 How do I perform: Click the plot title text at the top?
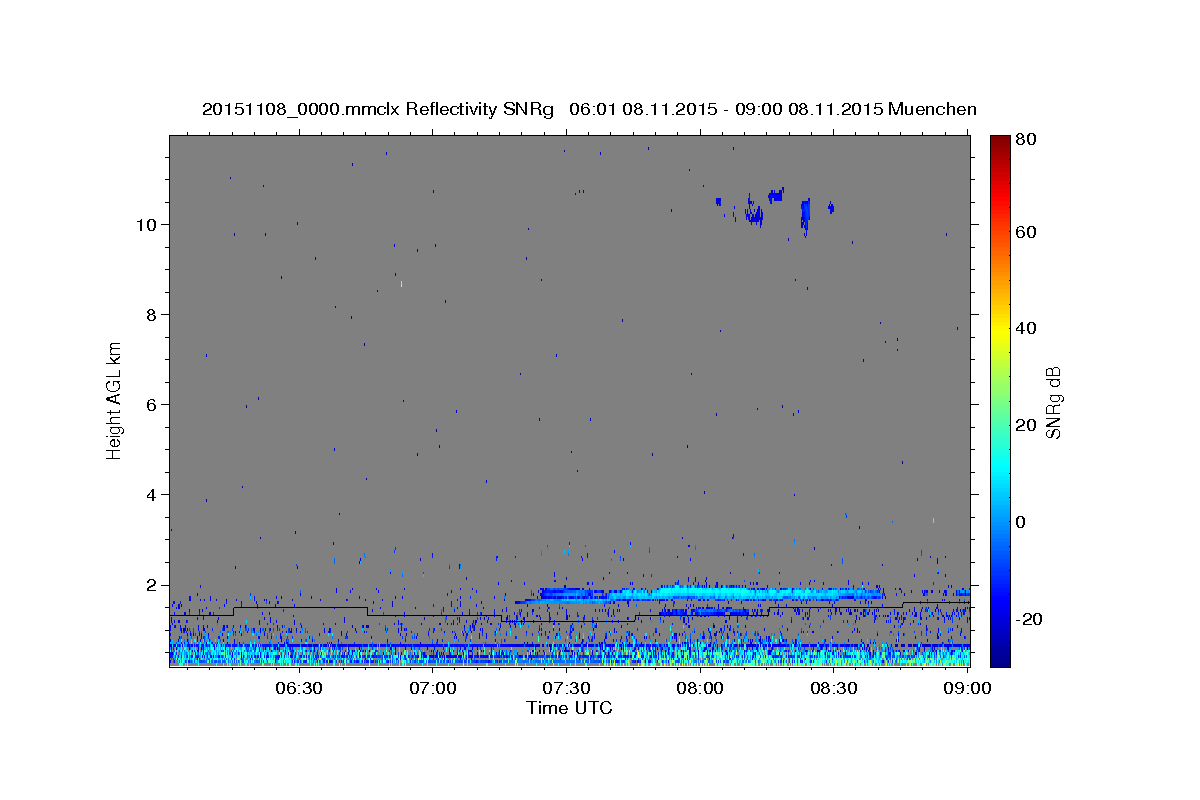coord(589,109)
